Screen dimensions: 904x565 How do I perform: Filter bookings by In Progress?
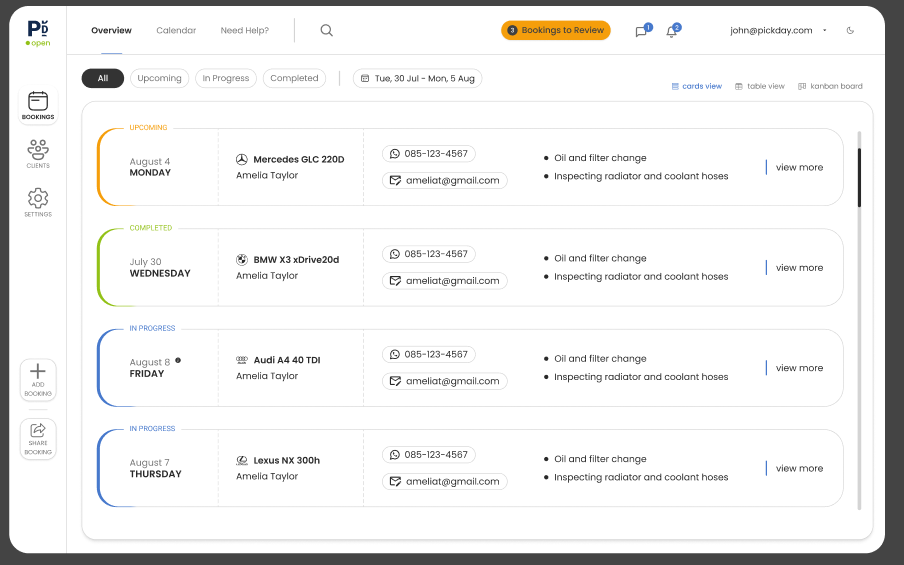point(225,78)
